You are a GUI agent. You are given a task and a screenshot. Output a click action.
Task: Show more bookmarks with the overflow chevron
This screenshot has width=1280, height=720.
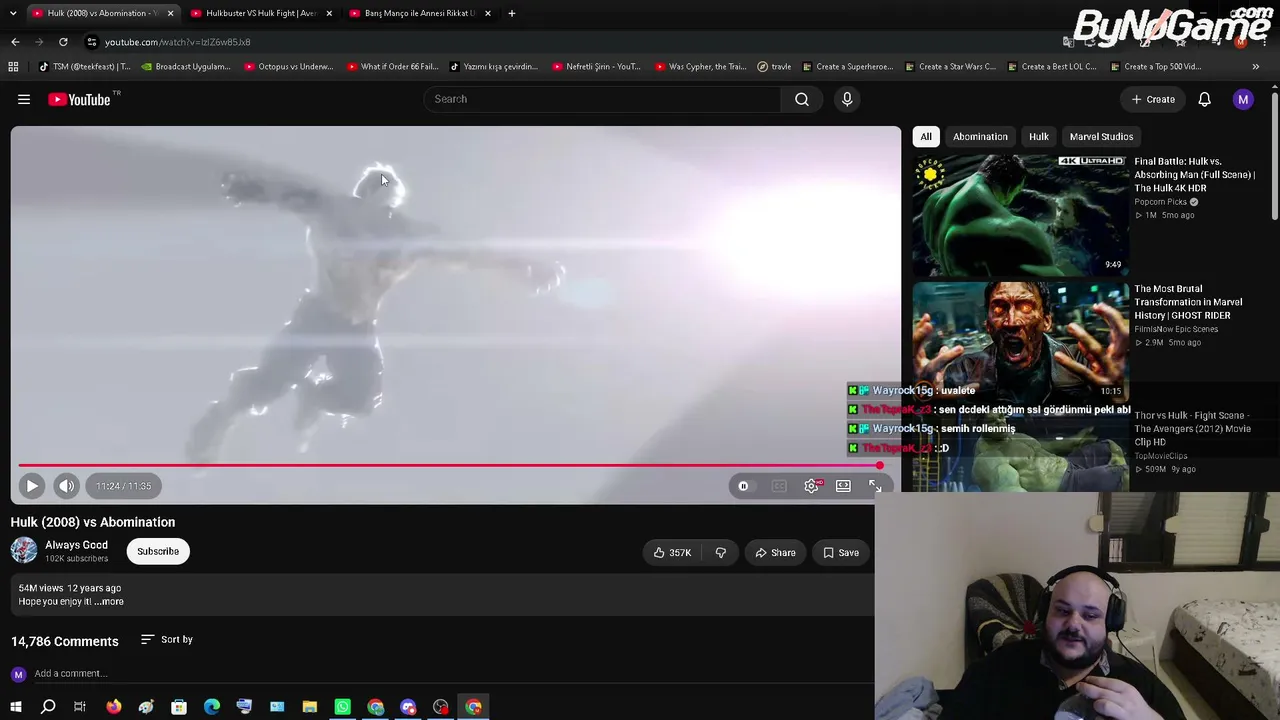[1256, 67]
